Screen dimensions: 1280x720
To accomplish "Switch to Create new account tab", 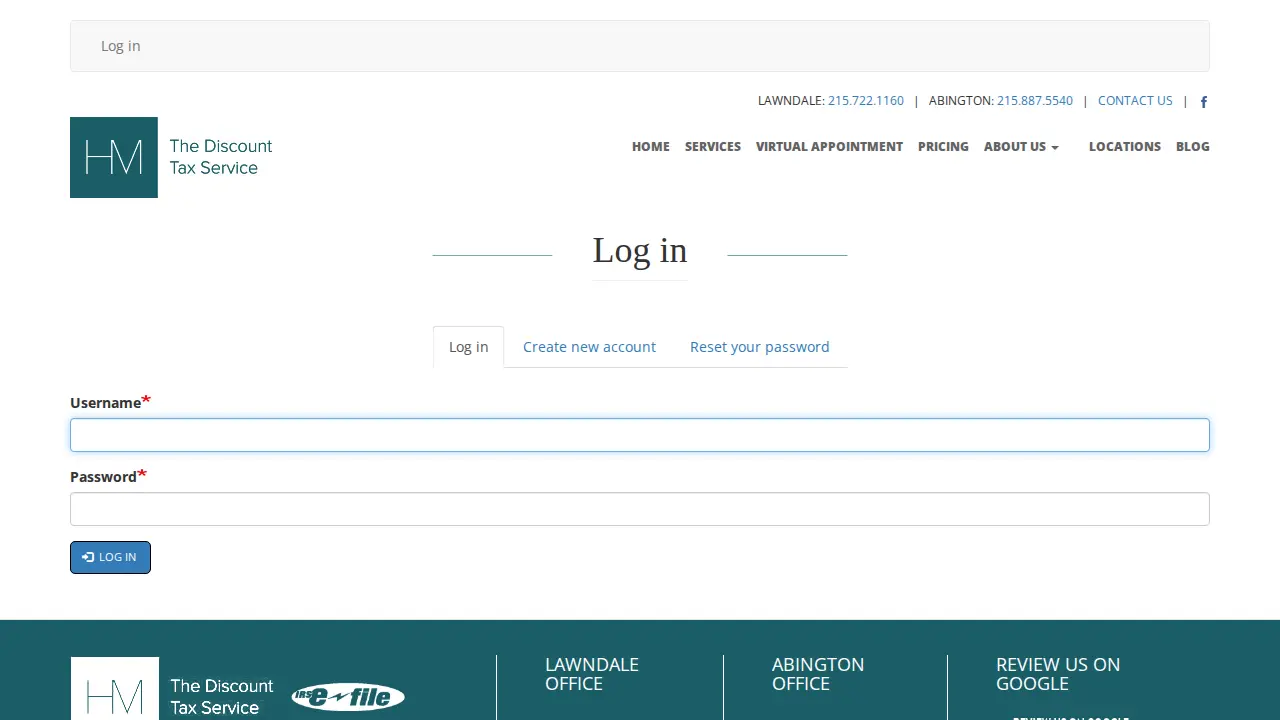I will pos(589,347).
